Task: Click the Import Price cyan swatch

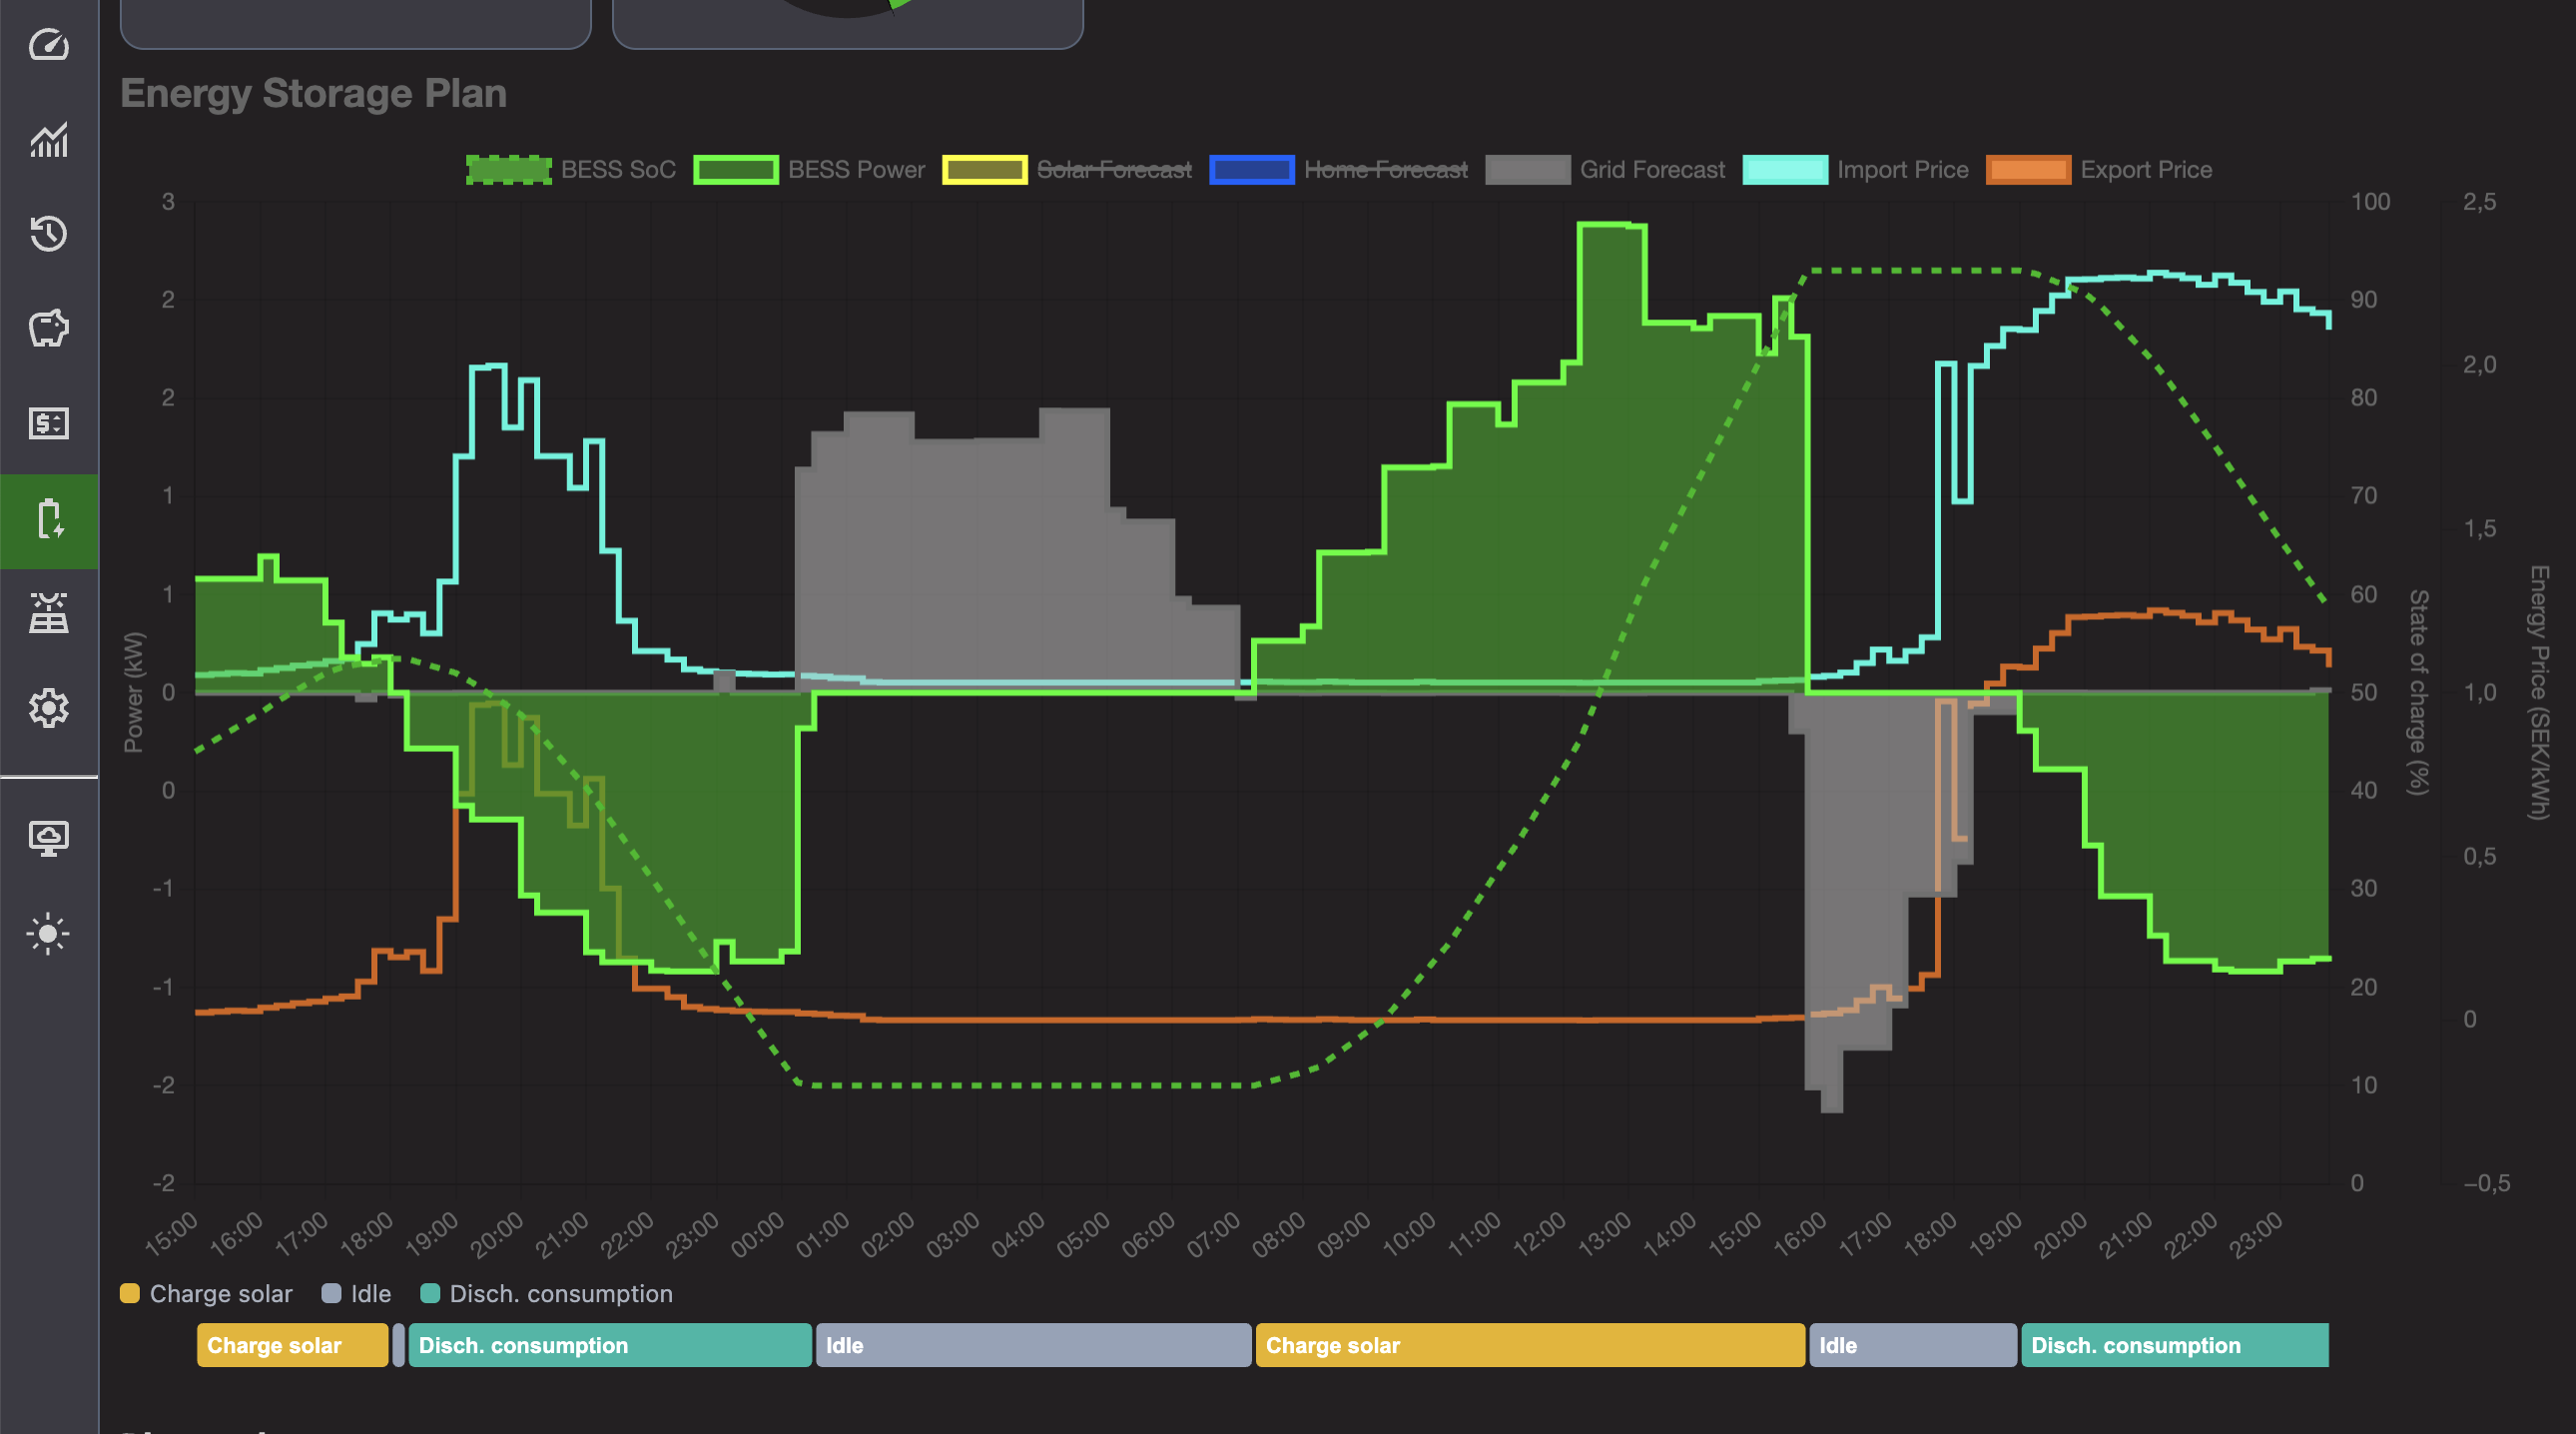Action: (1785, 170)
